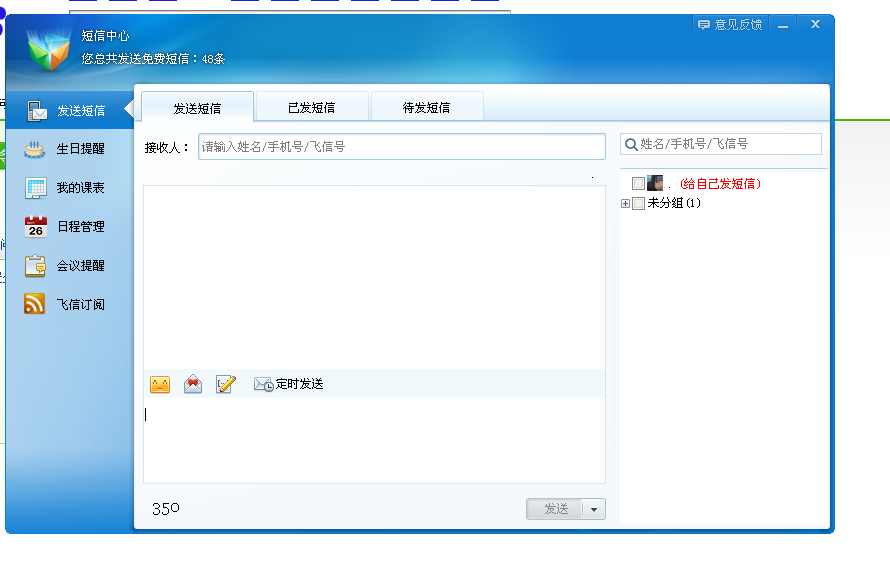Open the greeting card envelope icon
The width and height of the screenshot is (890, 562).
tap(193, 384)
